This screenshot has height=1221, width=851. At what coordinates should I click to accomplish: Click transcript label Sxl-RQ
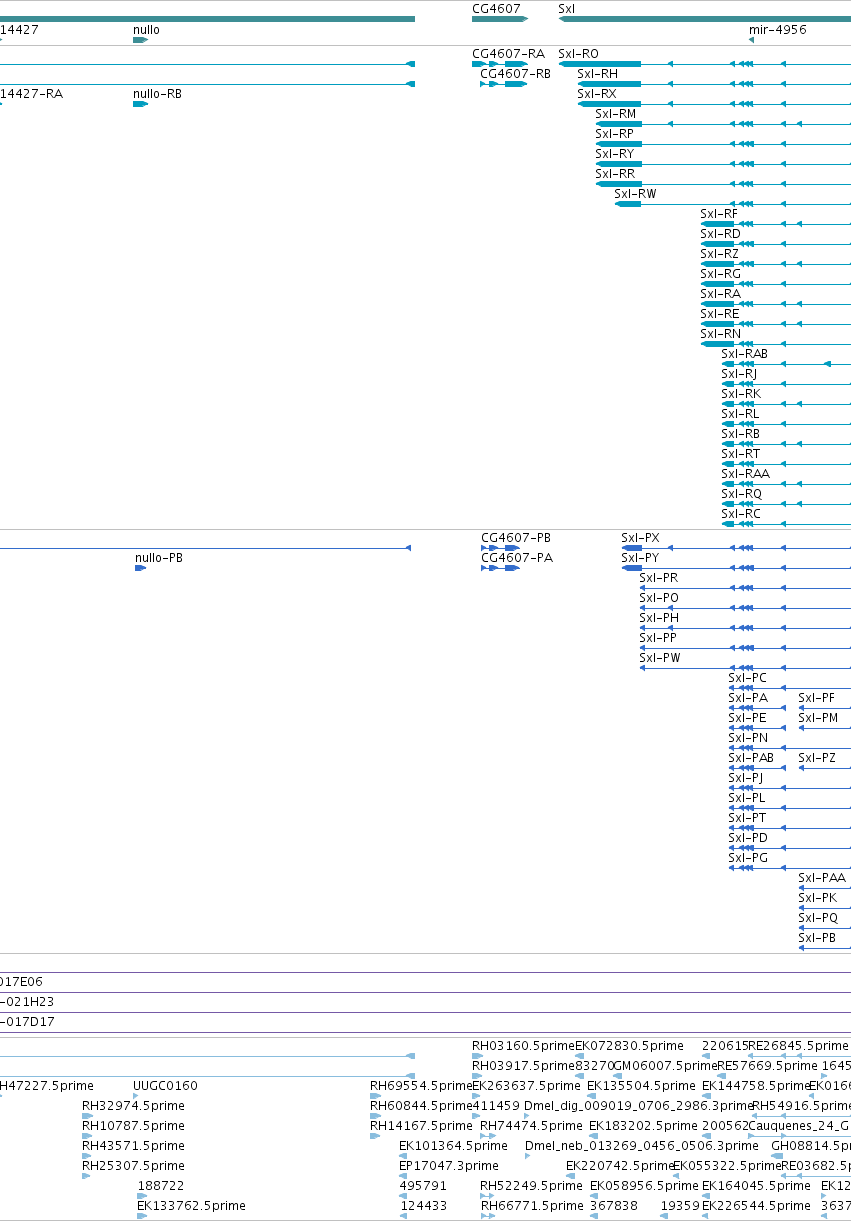742,494
